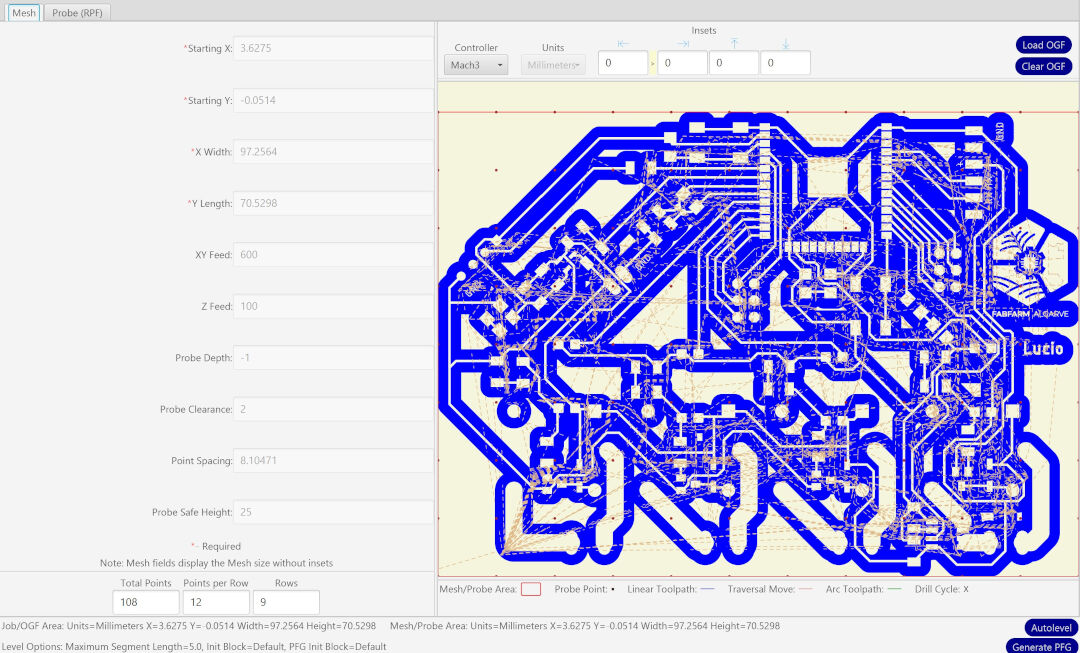Click the Clear OGF button
This screenshot has width=1080, height=653.
(x=1043, y=66)
